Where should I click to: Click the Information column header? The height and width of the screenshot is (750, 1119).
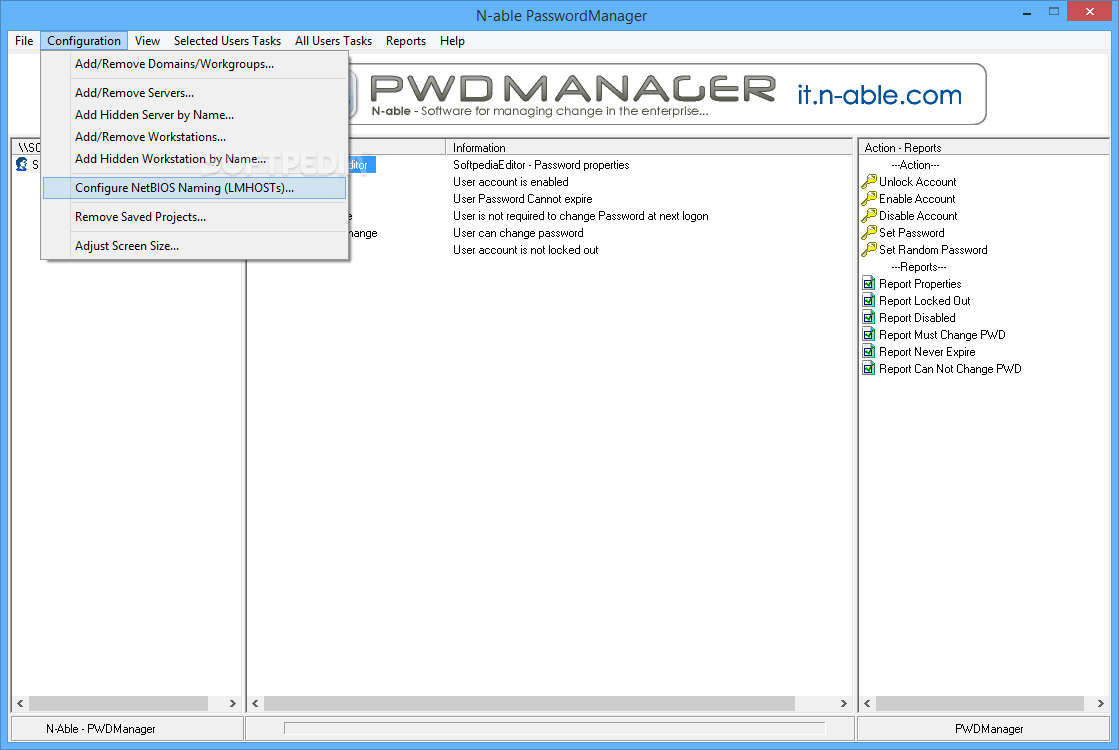click(649, 148)
